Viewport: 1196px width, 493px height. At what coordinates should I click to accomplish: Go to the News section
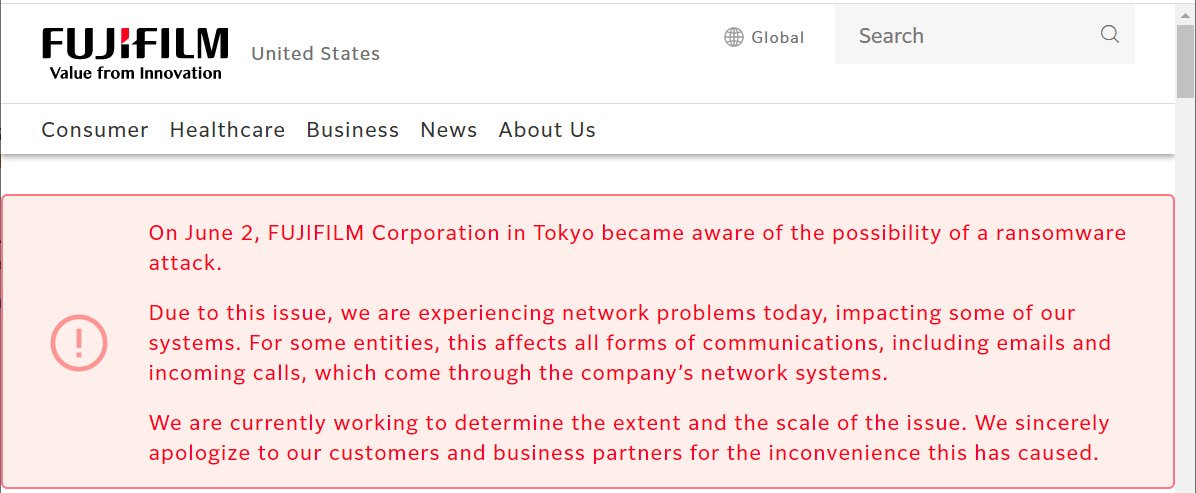tap(448, 130)
